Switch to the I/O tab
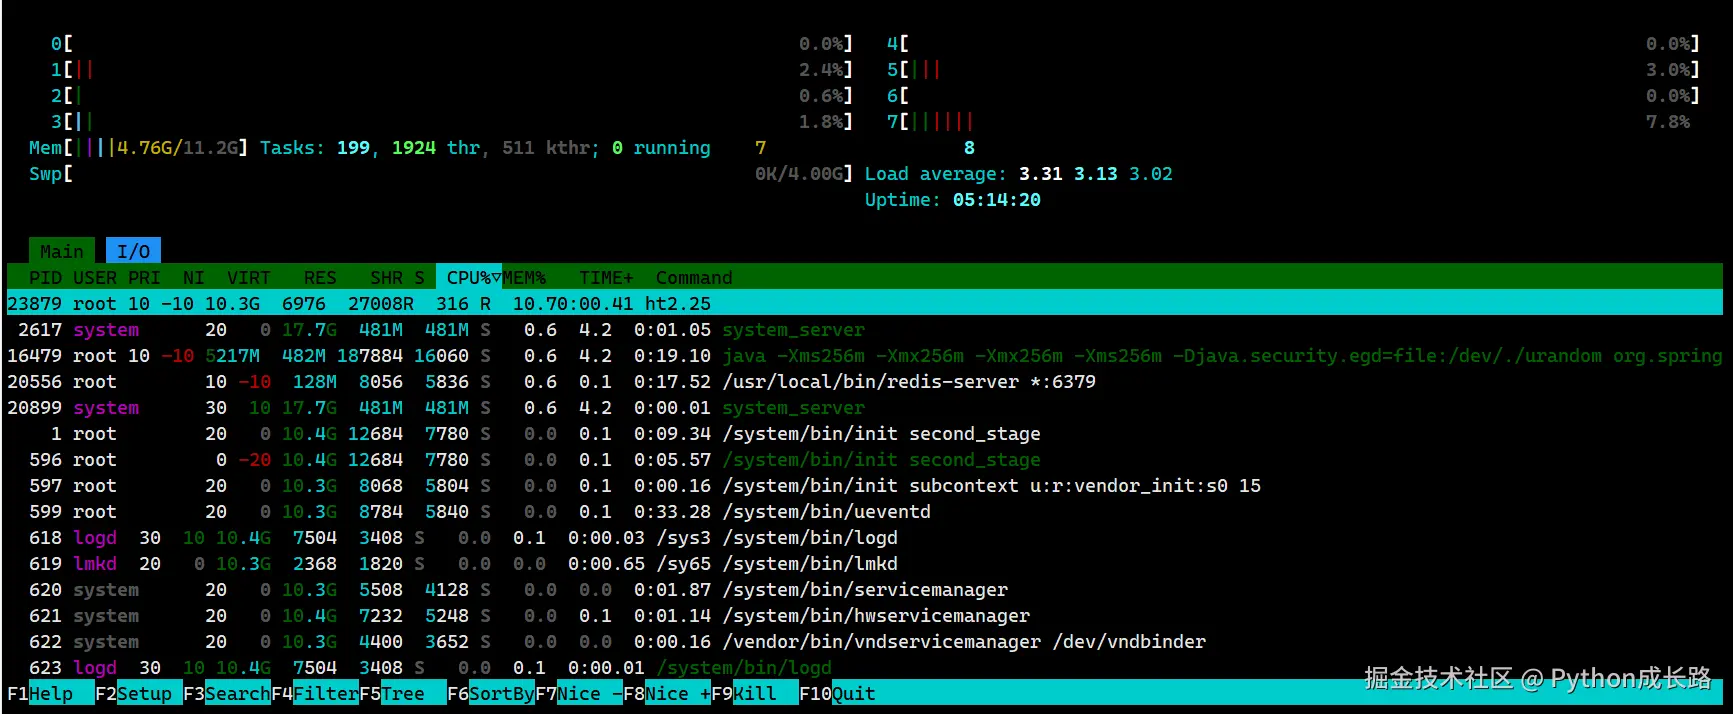The image size is (1733, 714). coord(133,251)
